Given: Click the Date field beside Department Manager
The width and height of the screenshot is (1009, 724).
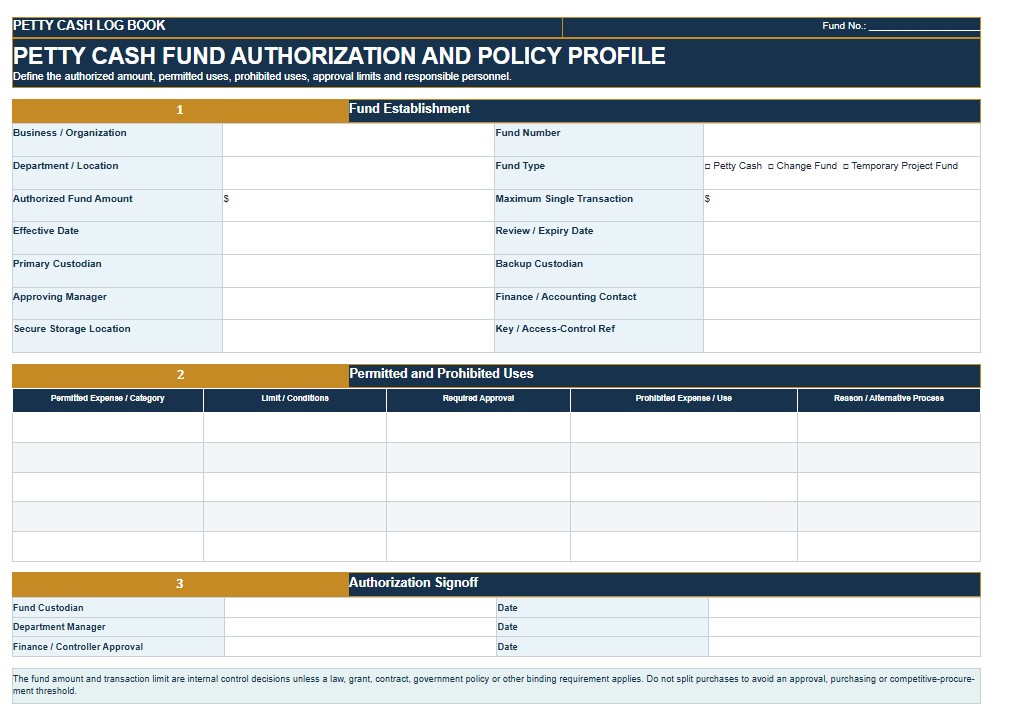Looking at the screenshot, I should coord(844,627).
